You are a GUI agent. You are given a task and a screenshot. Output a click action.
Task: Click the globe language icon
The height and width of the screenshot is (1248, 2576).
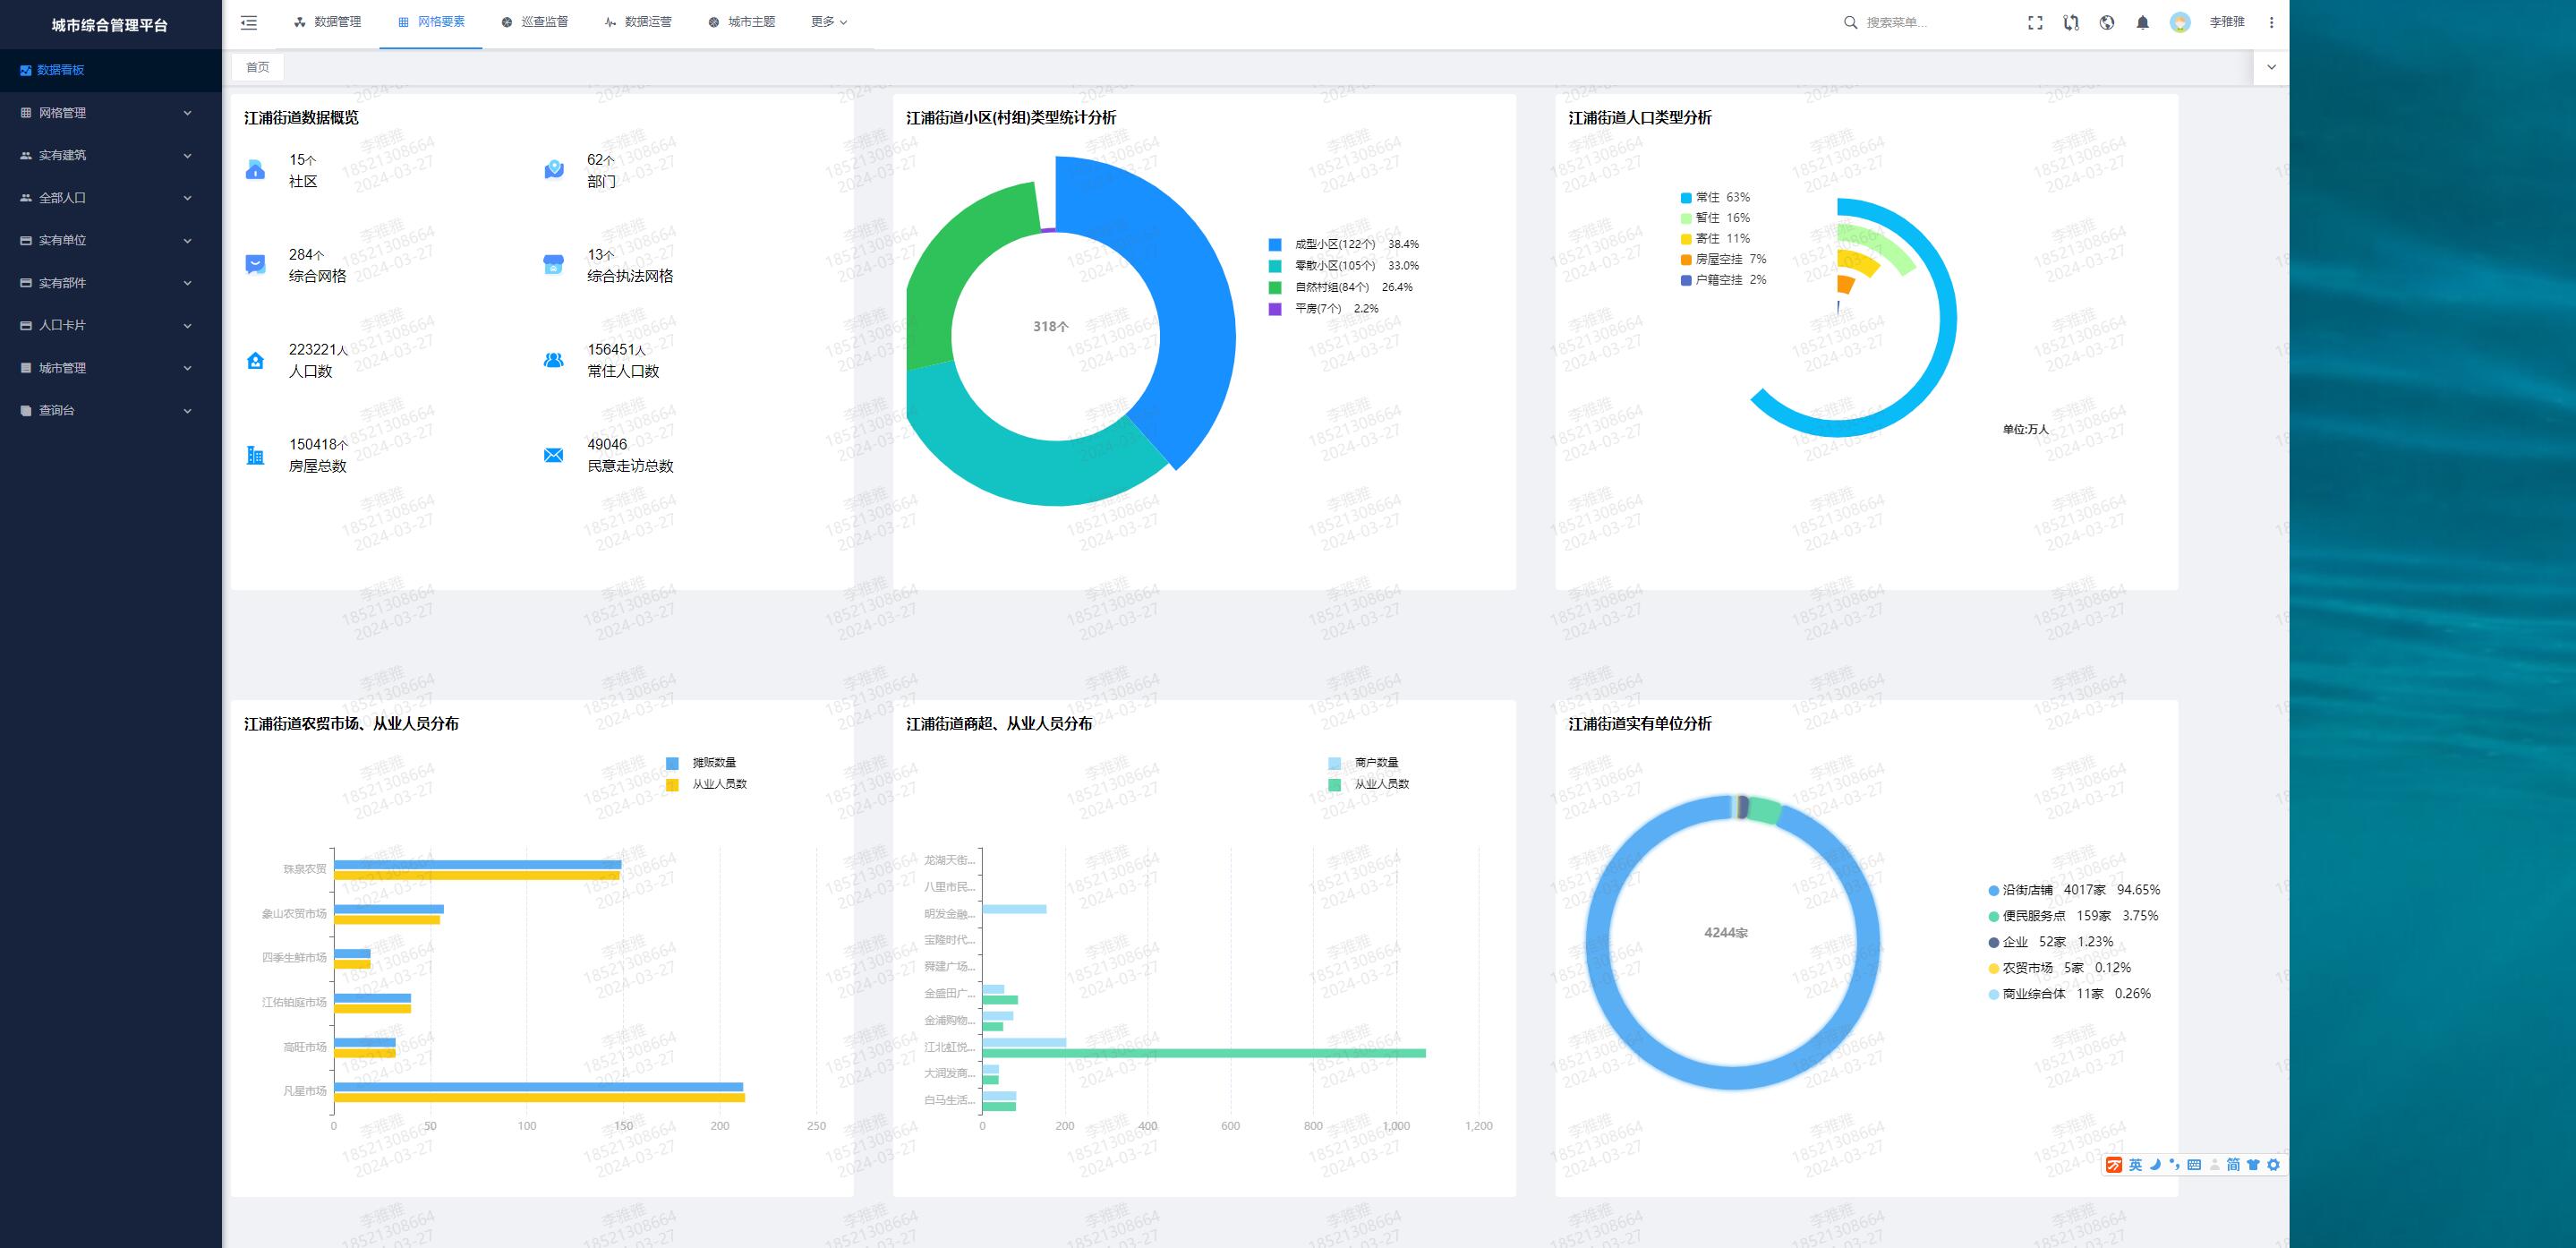[2107, 22]
